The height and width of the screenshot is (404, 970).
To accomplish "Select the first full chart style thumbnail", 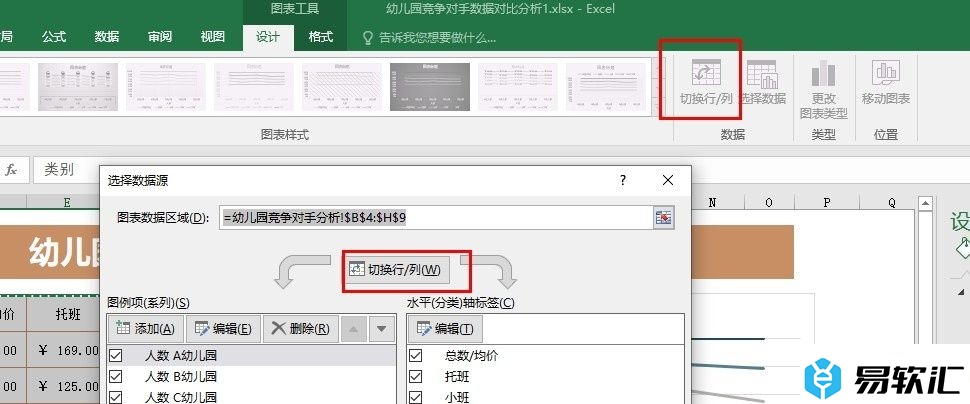I will [77, 87].
